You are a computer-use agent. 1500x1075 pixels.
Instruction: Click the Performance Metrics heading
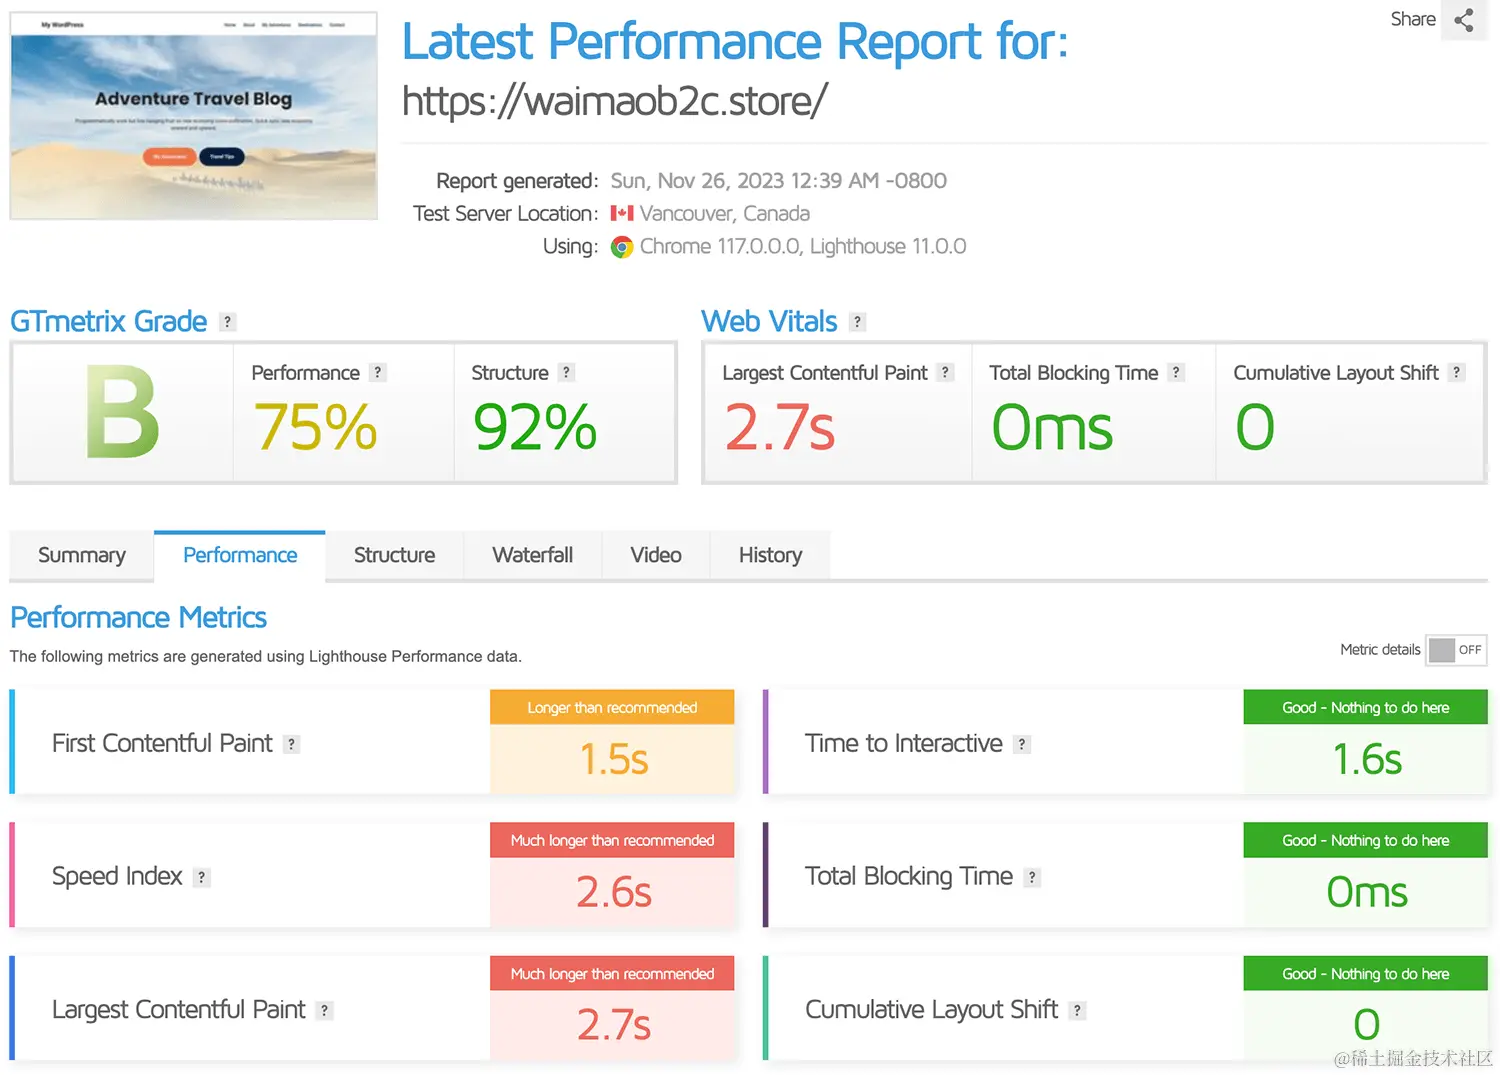click(138, 617)
